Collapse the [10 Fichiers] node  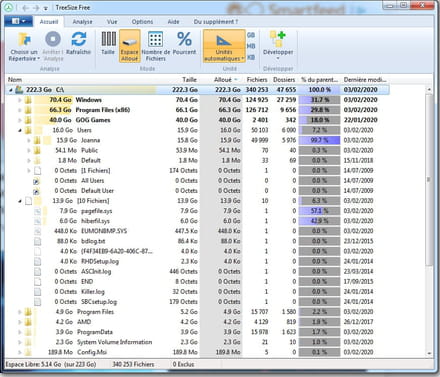point(20,201)
